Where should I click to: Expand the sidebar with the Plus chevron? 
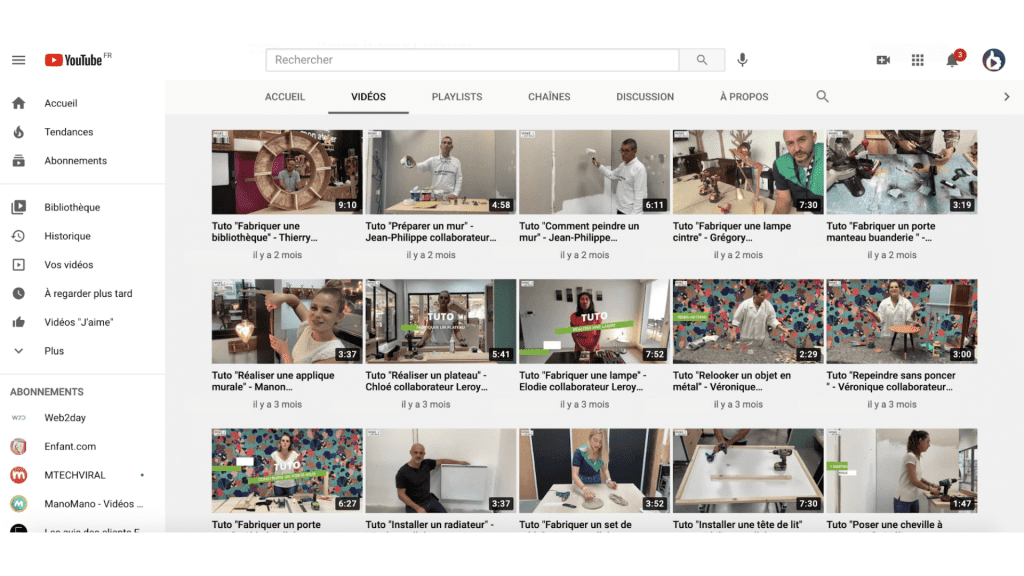coord(18,351)
